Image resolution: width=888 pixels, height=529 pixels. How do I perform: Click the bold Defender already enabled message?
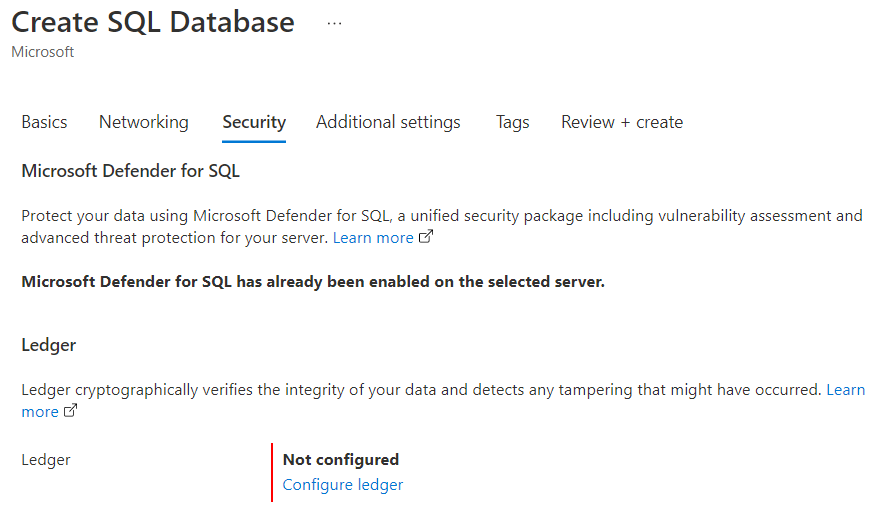click(x=313, y=282)
